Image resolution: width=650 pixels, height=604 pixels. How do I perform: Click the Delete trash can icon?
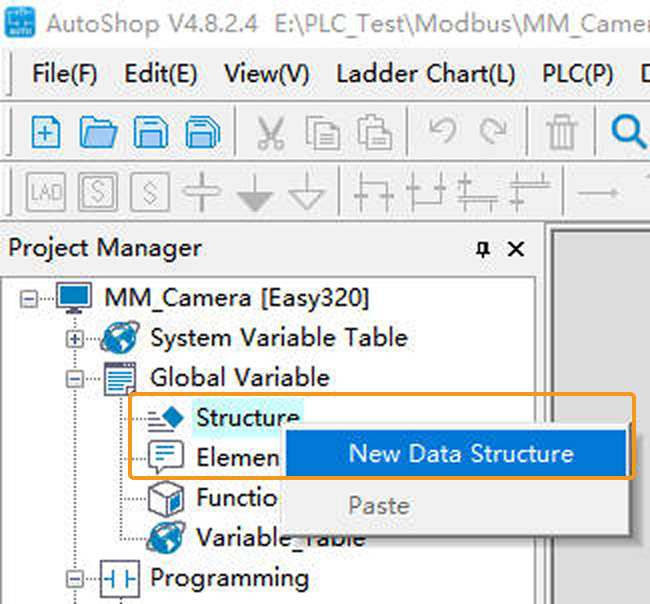562,131
